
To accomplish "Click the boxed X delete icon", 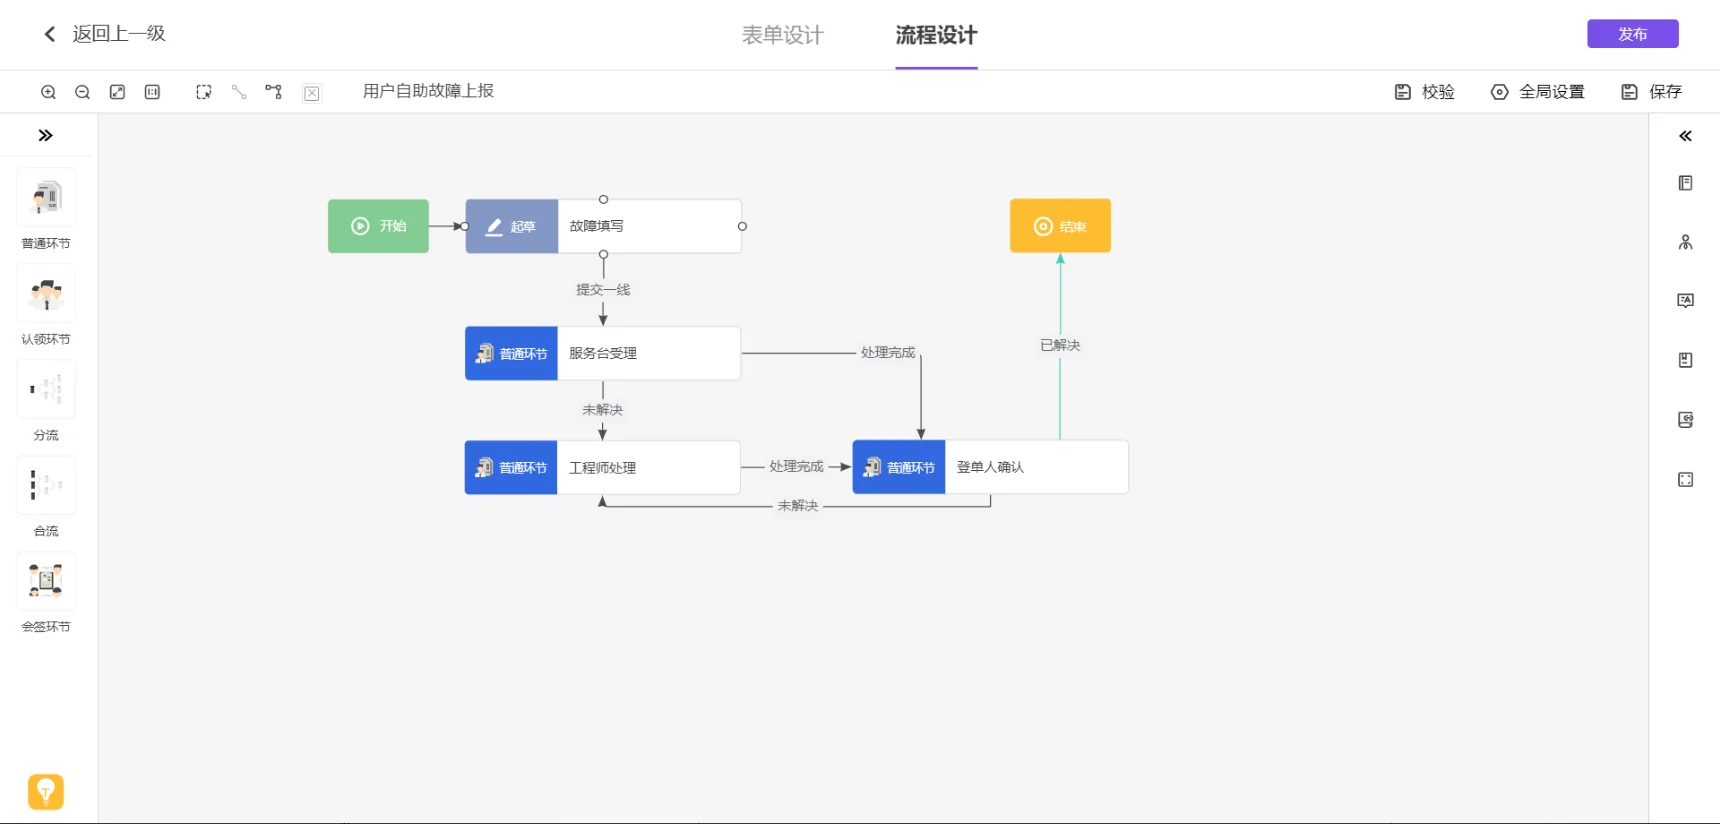I will [312, 93].
